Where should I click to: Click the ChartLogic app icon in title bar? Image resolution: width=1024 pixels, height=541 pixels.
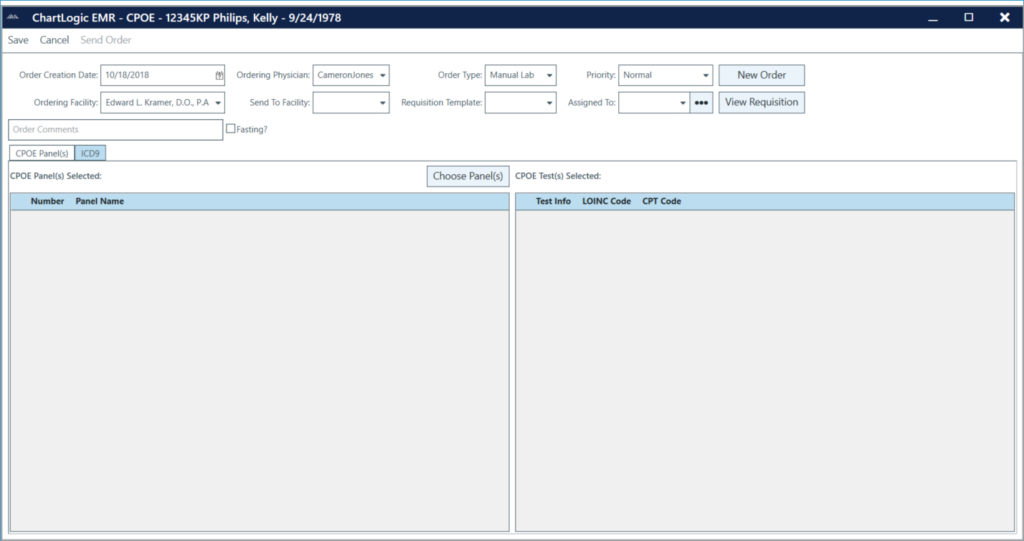(x=12, y=18)
